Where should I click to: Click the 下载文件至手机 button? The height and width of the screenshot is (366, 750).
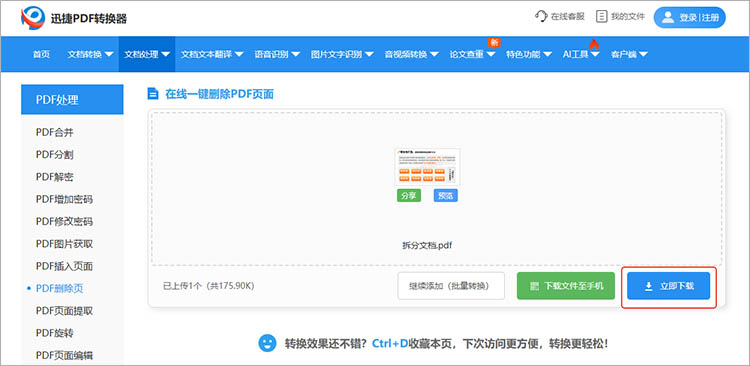tap(565, 286)
